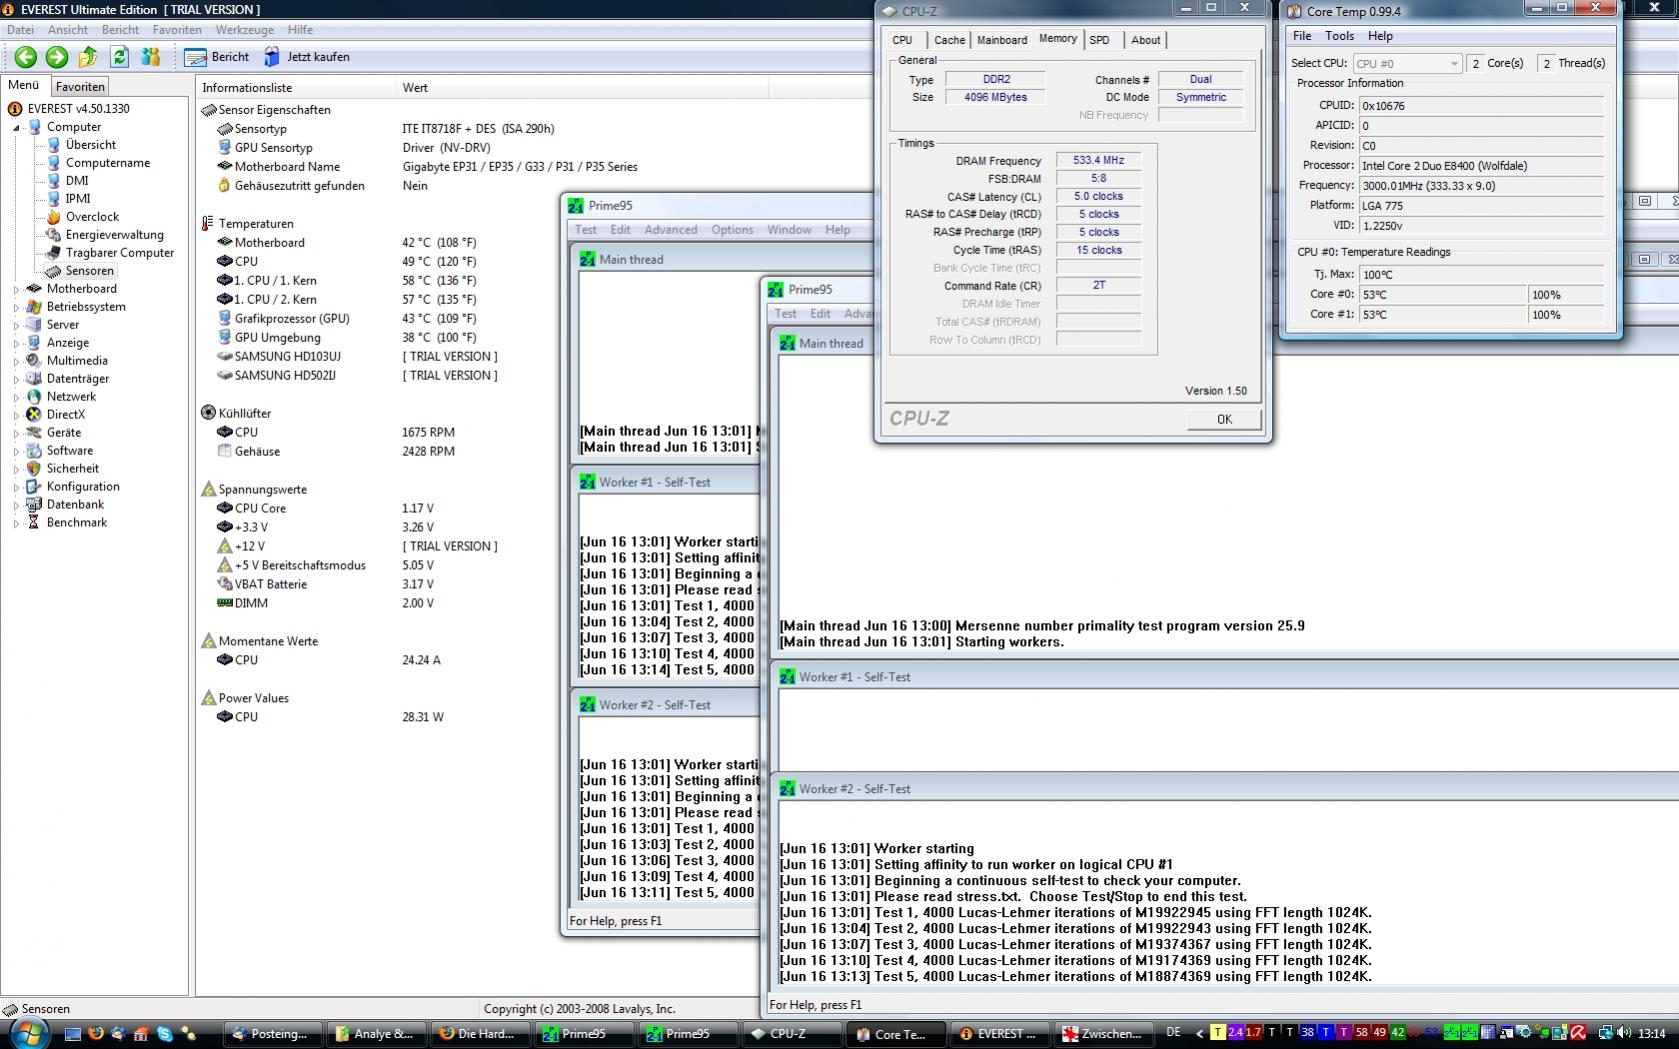This screenshot has height=1049, width=1679.
Task: Click Jetzt kaufen in the toolbar
Action: pos(307,57)
